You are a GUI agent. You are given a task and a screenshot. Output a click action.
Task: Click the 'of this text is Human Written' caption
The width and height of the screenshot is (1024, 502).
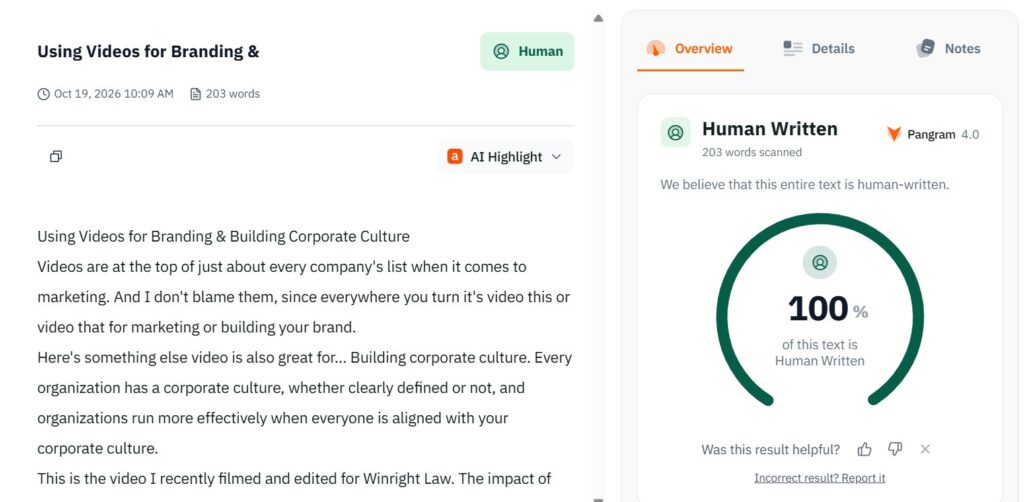pos(820,353)
